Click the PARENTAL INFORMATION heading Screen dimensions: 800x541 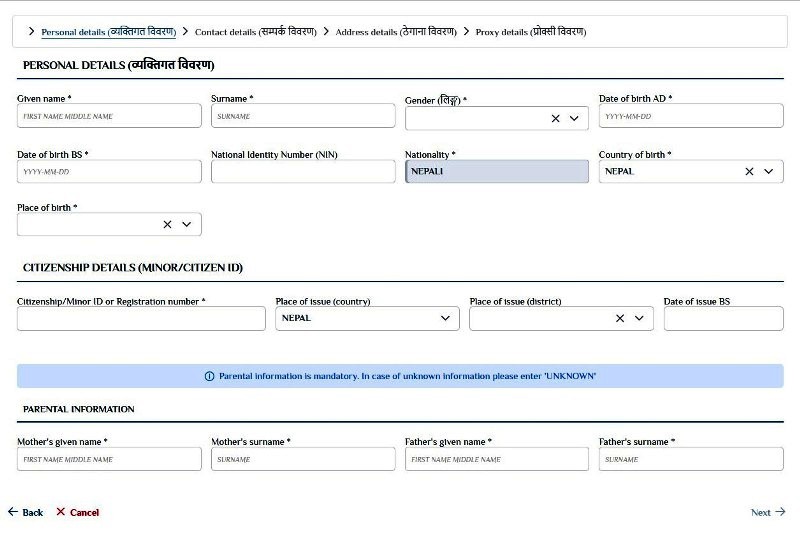[x=79, y=409]
